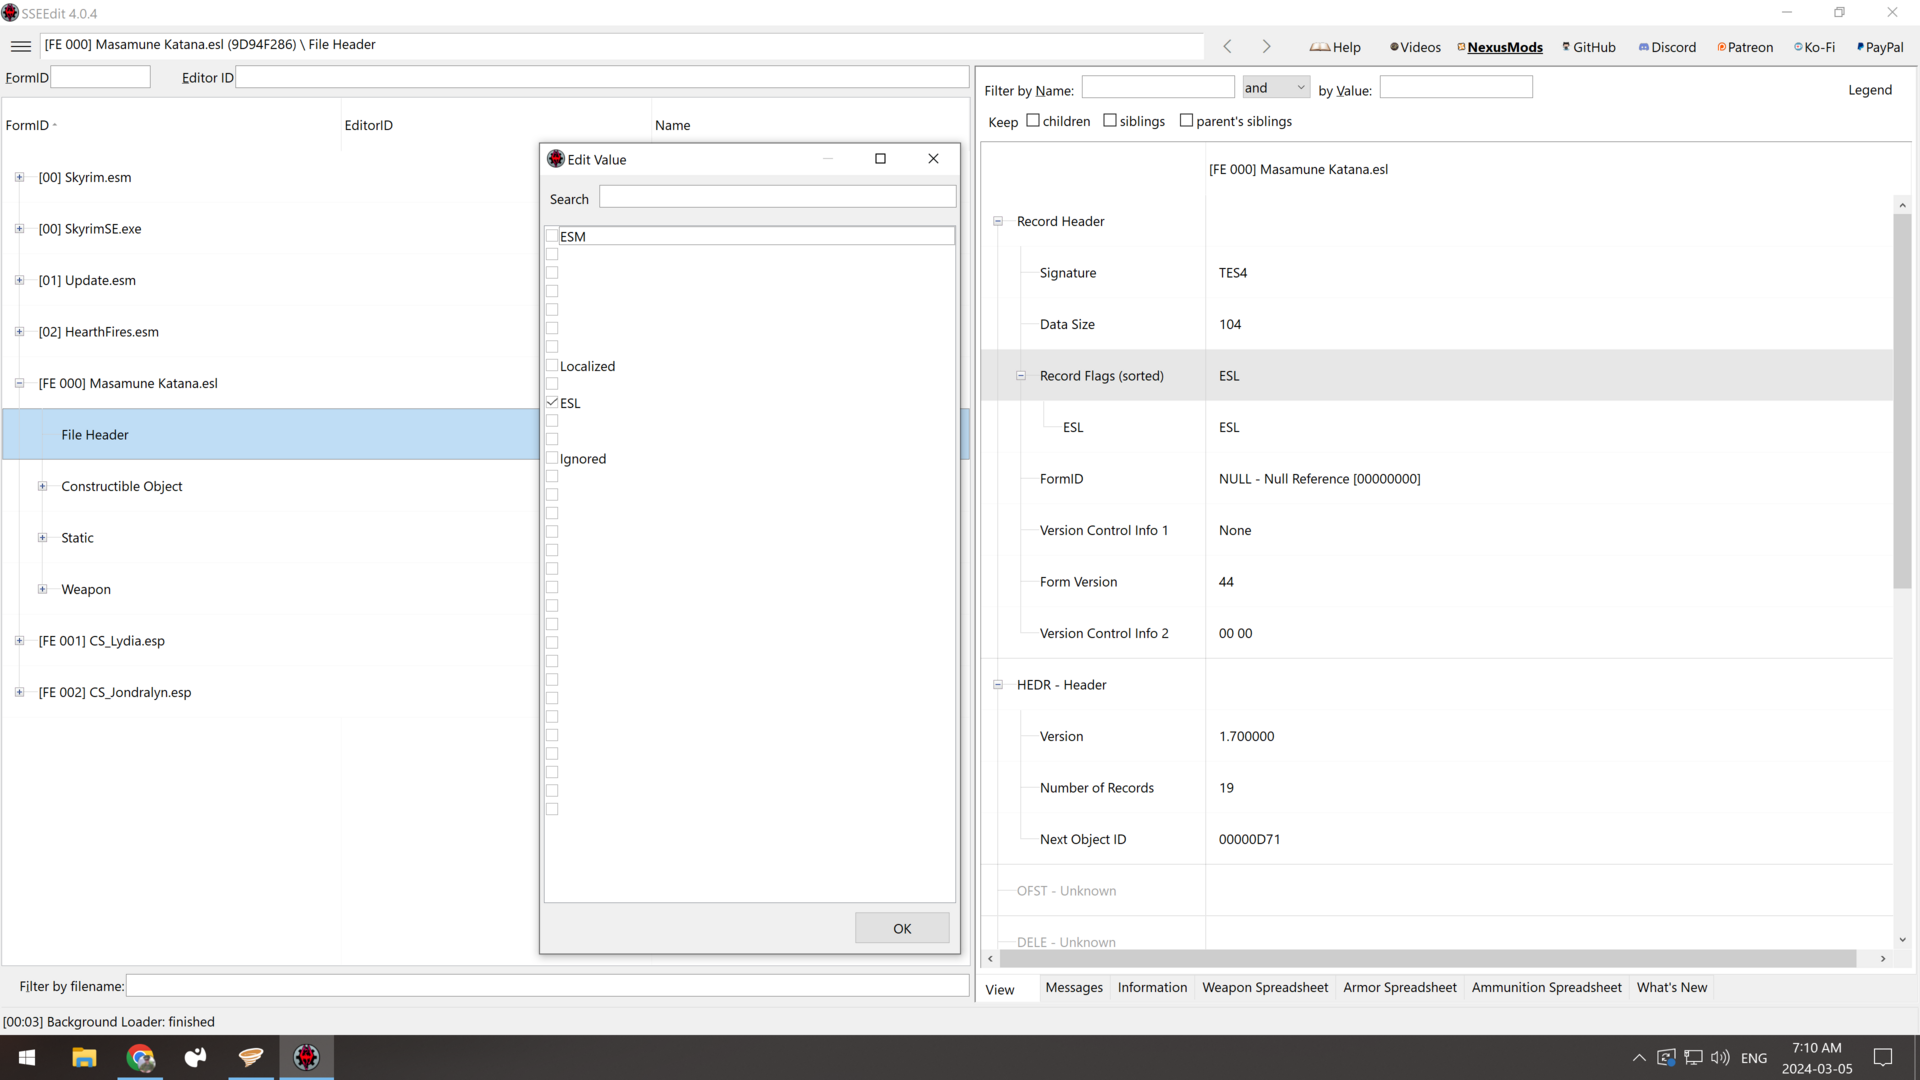
Task: Enable Keep children checkbox
Action: (x=1033, y=121)
